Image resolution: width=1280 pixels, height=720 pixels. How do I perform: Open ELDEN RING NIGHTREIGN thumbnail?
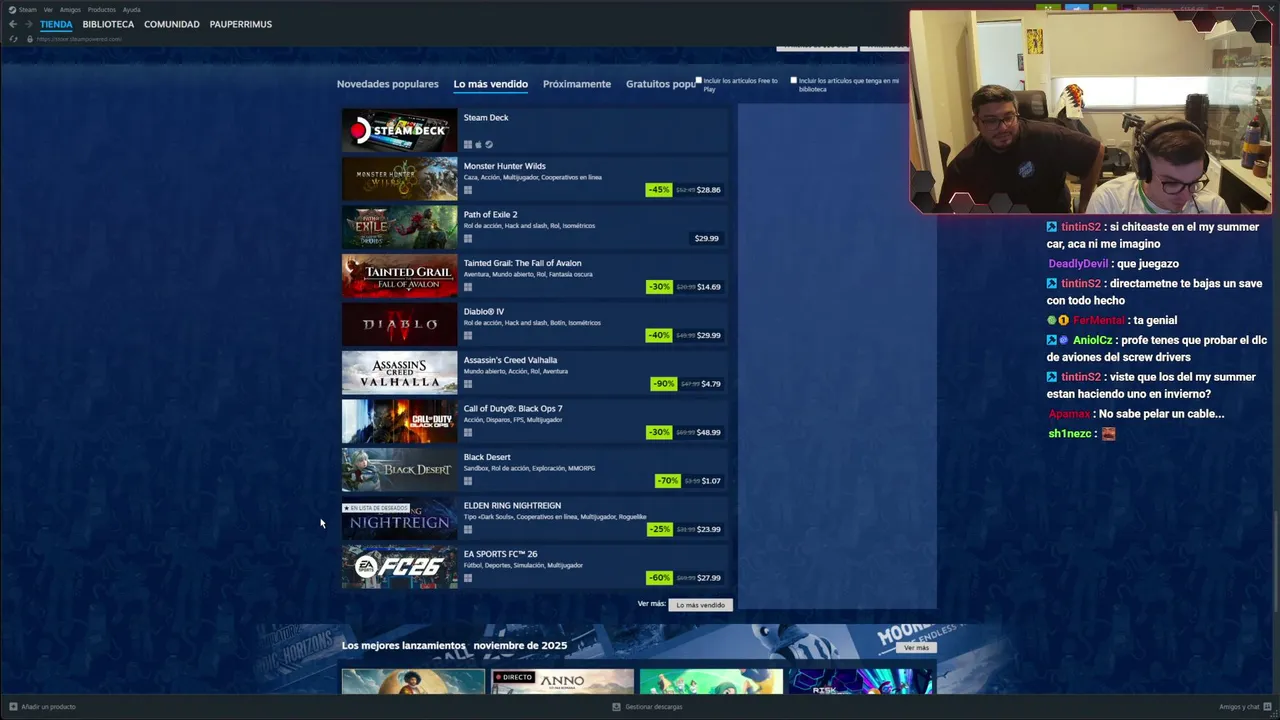pos(399,519)
